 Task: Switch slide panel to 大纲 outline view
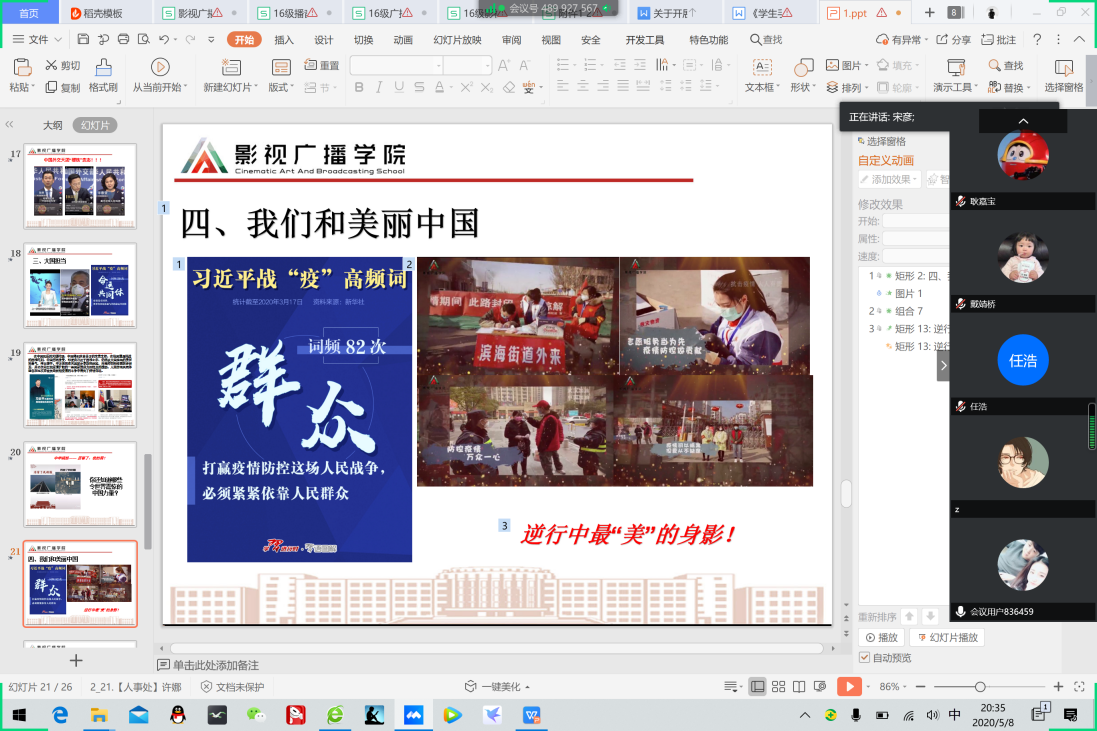pos(52,126)
